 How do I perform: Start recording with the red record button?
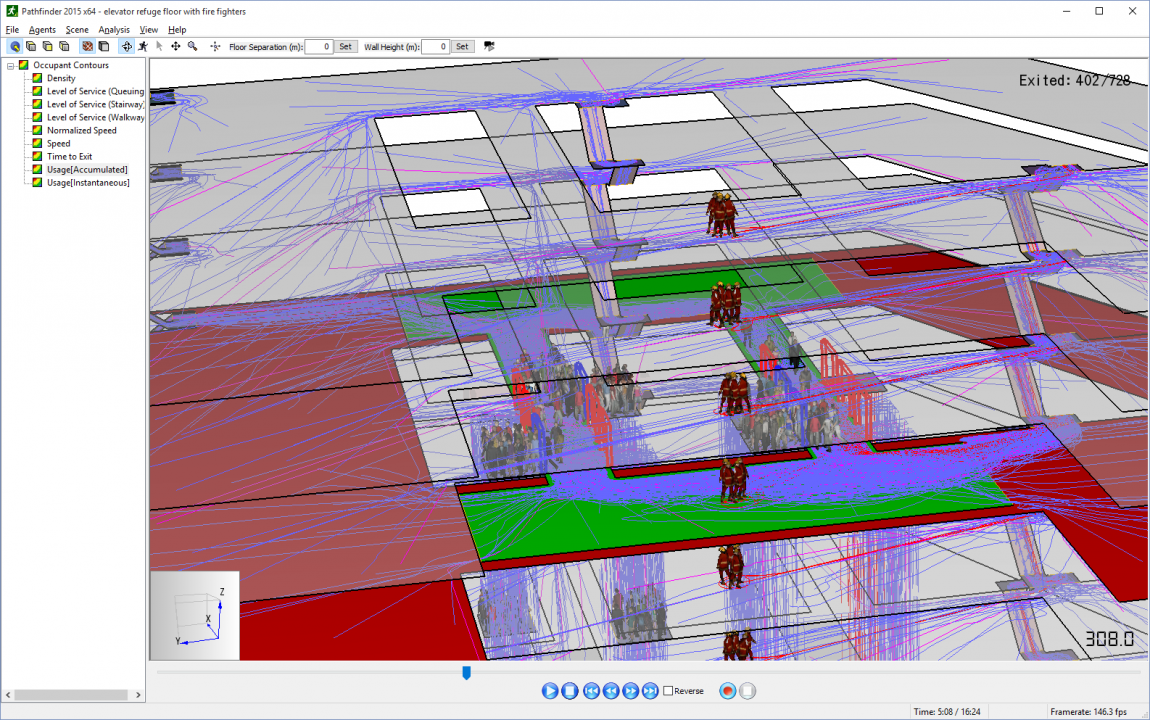[728, 691]
